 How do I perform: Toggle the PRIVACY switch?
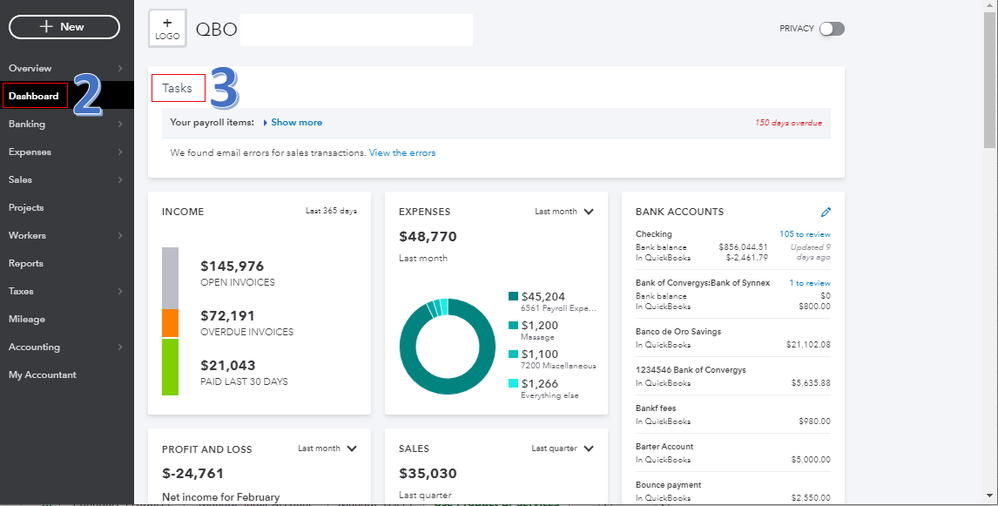[x=831, y=29]
